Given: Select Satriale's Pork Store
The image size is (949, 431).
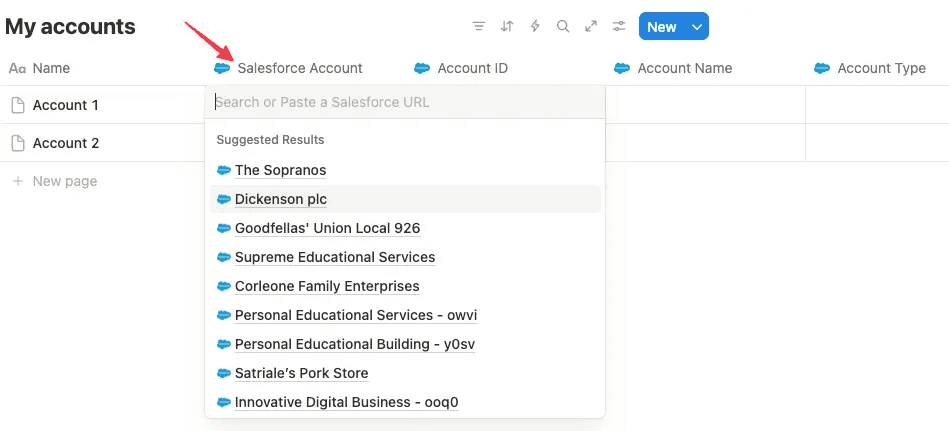Looking at the screenshot, I should coord(405,373).
